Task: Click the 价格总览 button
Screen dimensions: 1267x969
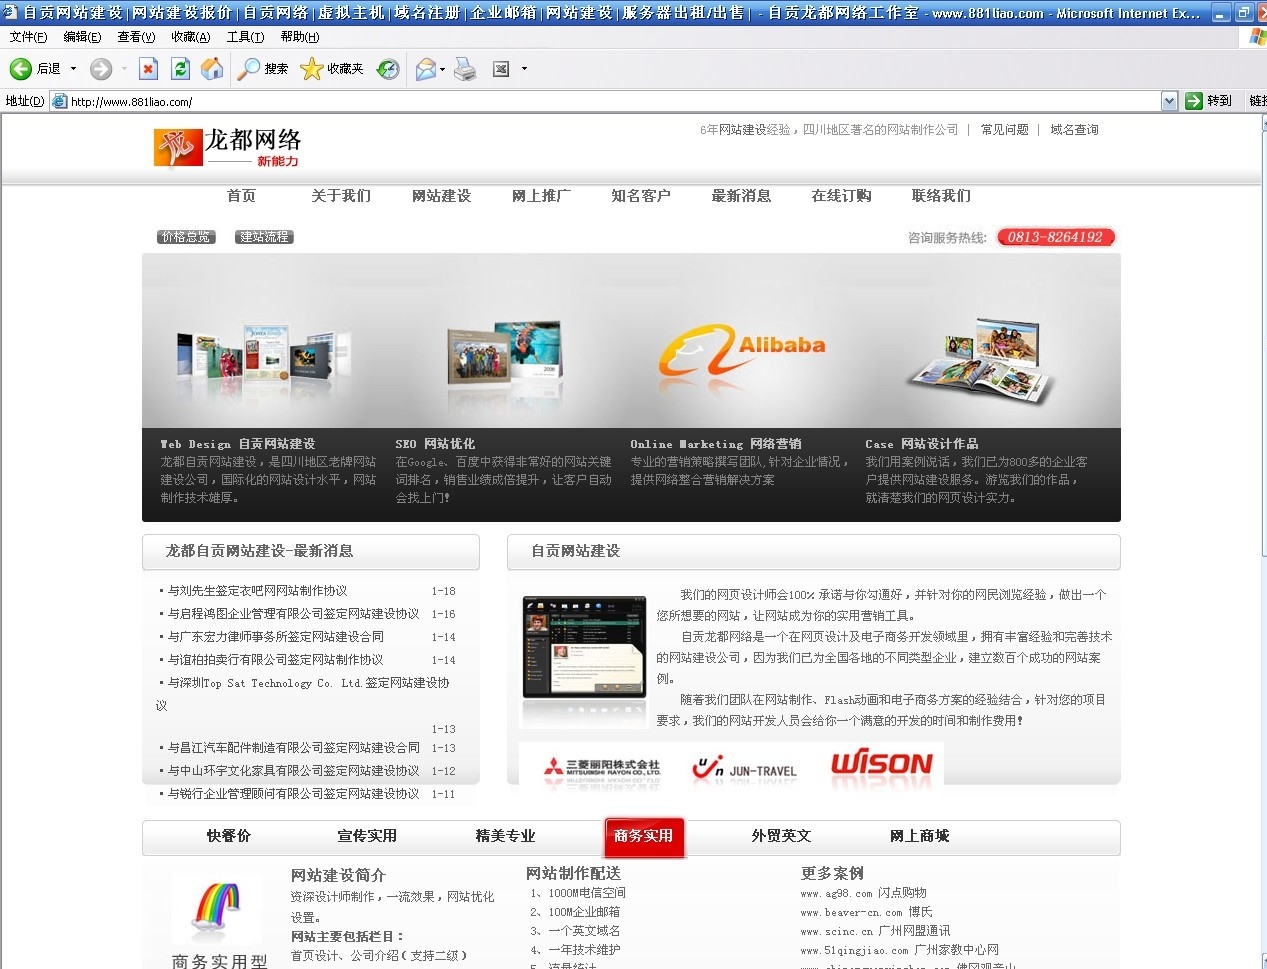Action: tap(186, 237)
